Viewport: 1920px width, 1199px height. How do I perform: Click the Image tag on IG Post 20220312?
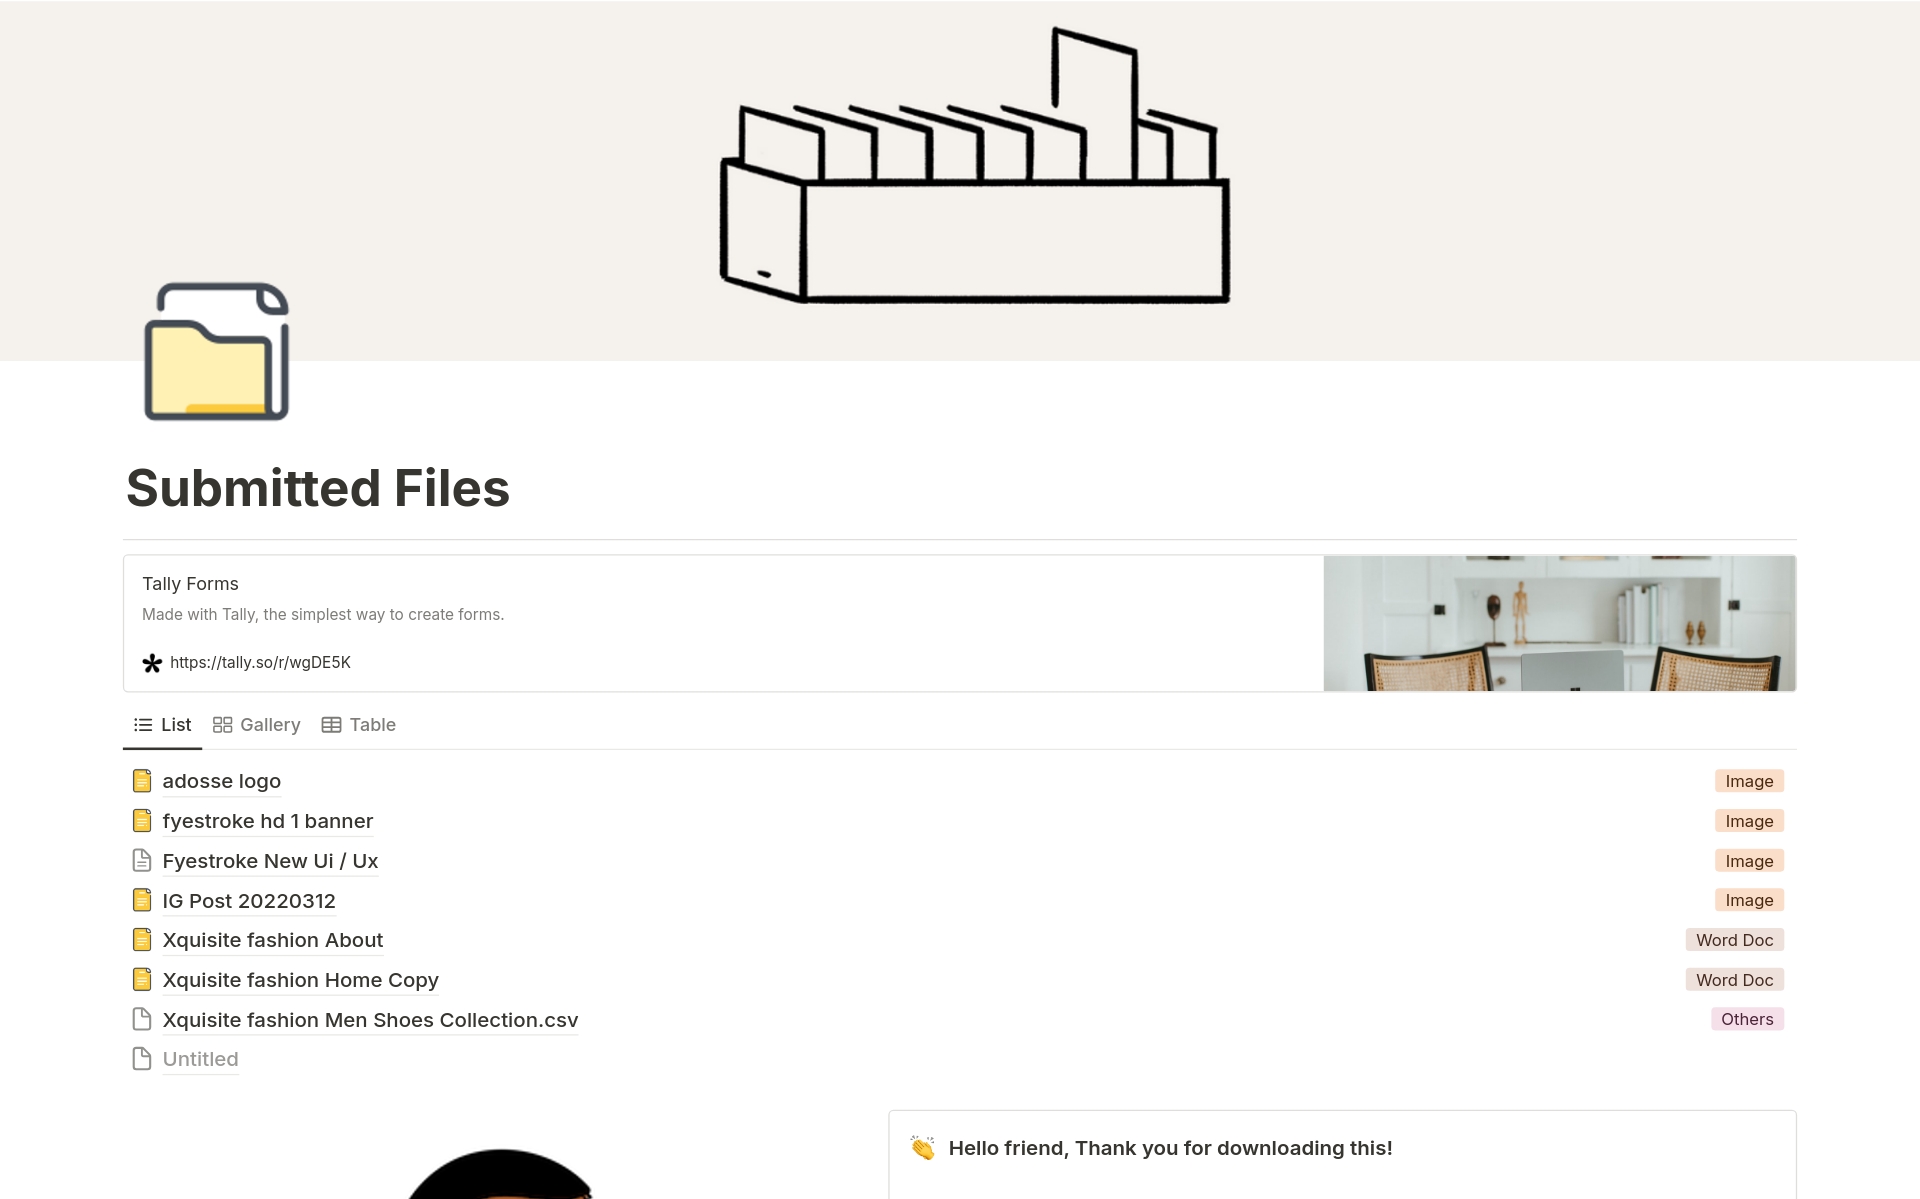pos(1749,899)
